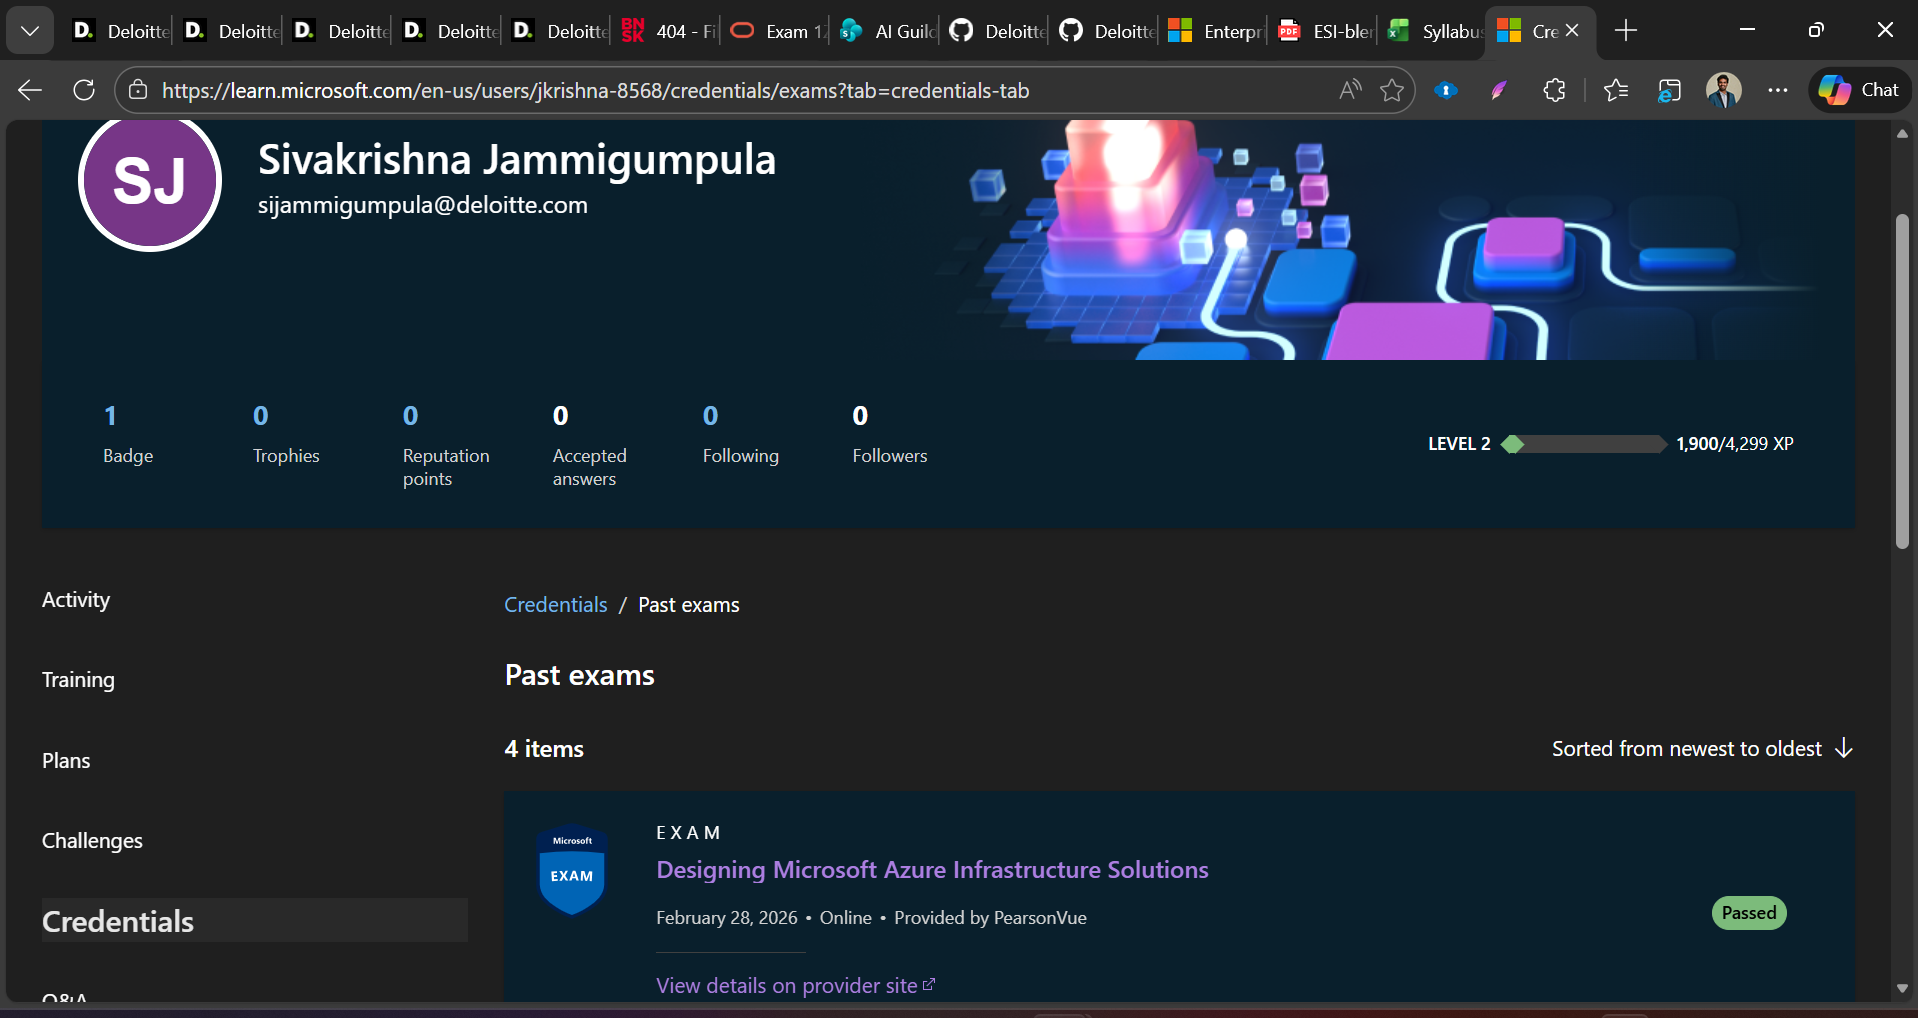Click the February 28, 2026 exam date

click(727, 918)
